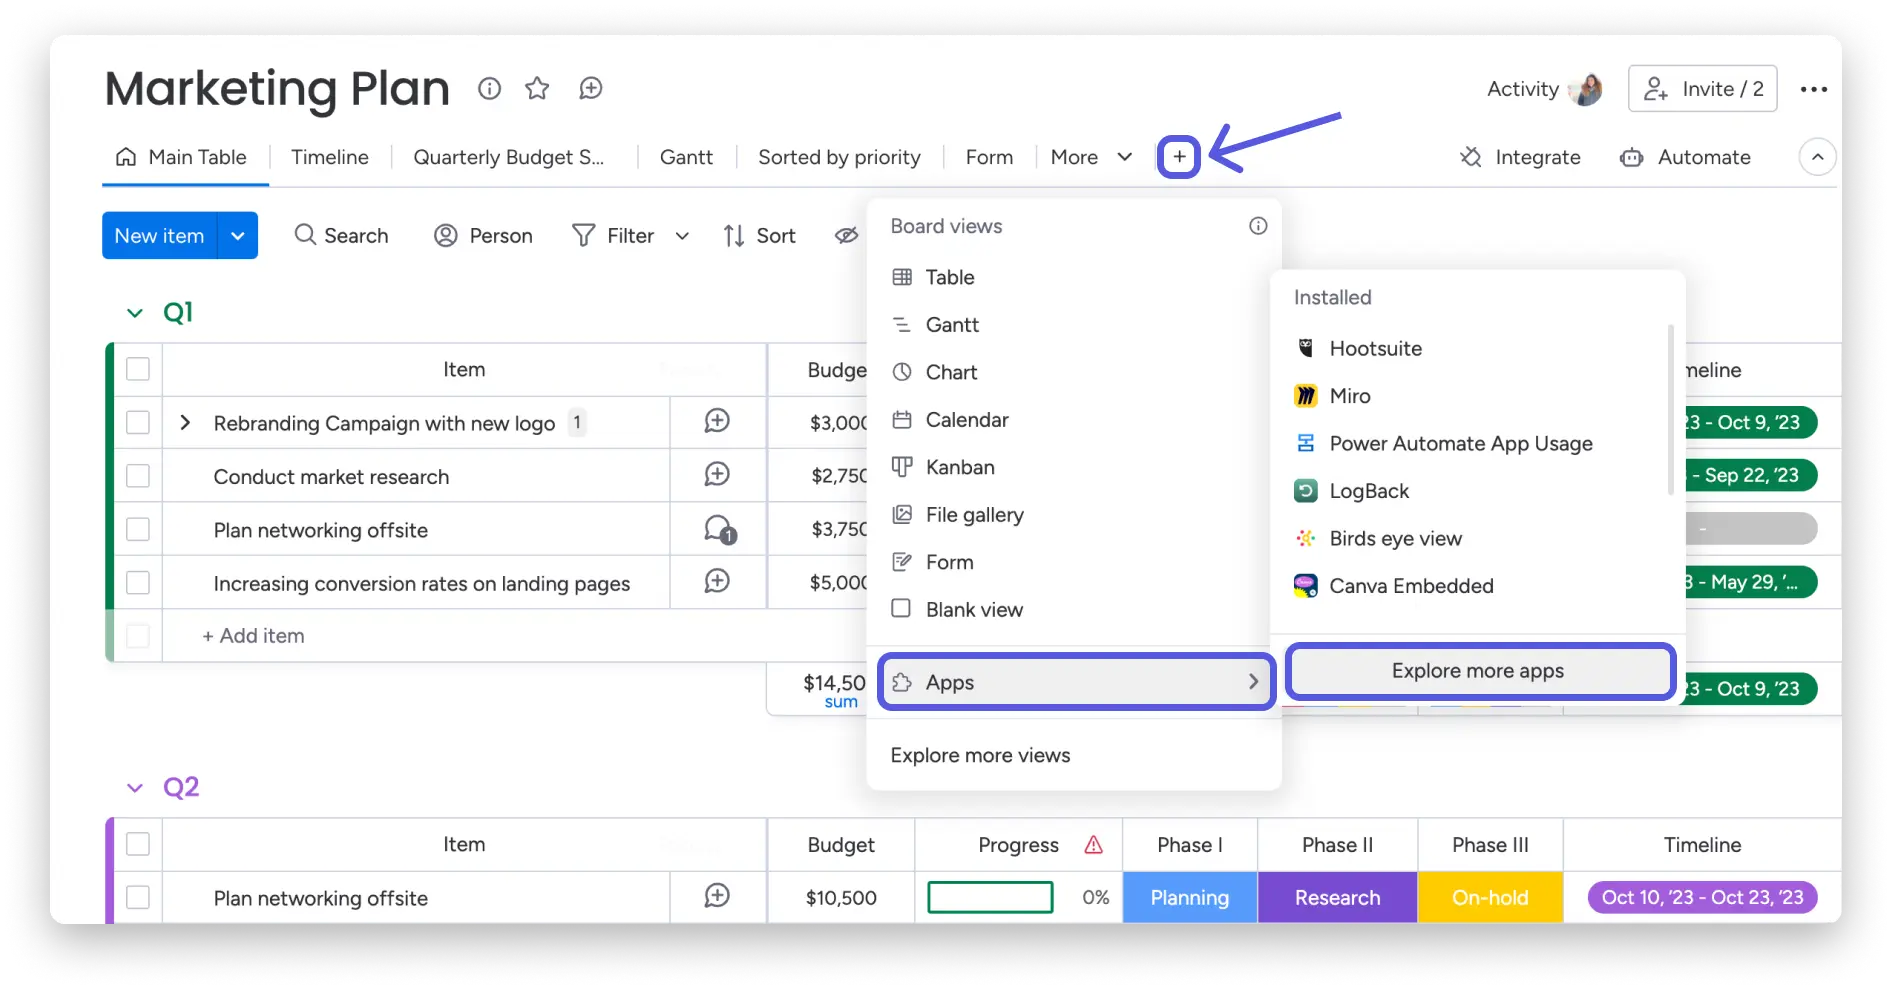Open the board discussion bubble icon

pos(591,88)
